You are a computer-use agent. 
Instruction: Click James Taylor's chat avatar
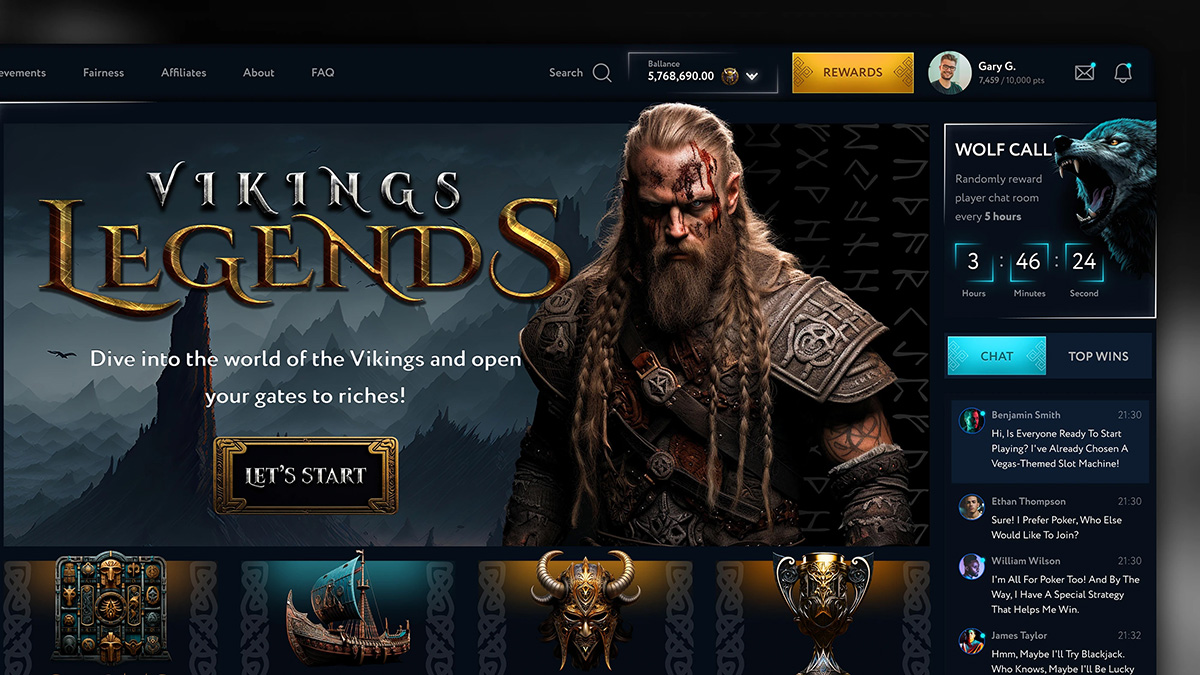pyautogui.click(x=971, y=640)
